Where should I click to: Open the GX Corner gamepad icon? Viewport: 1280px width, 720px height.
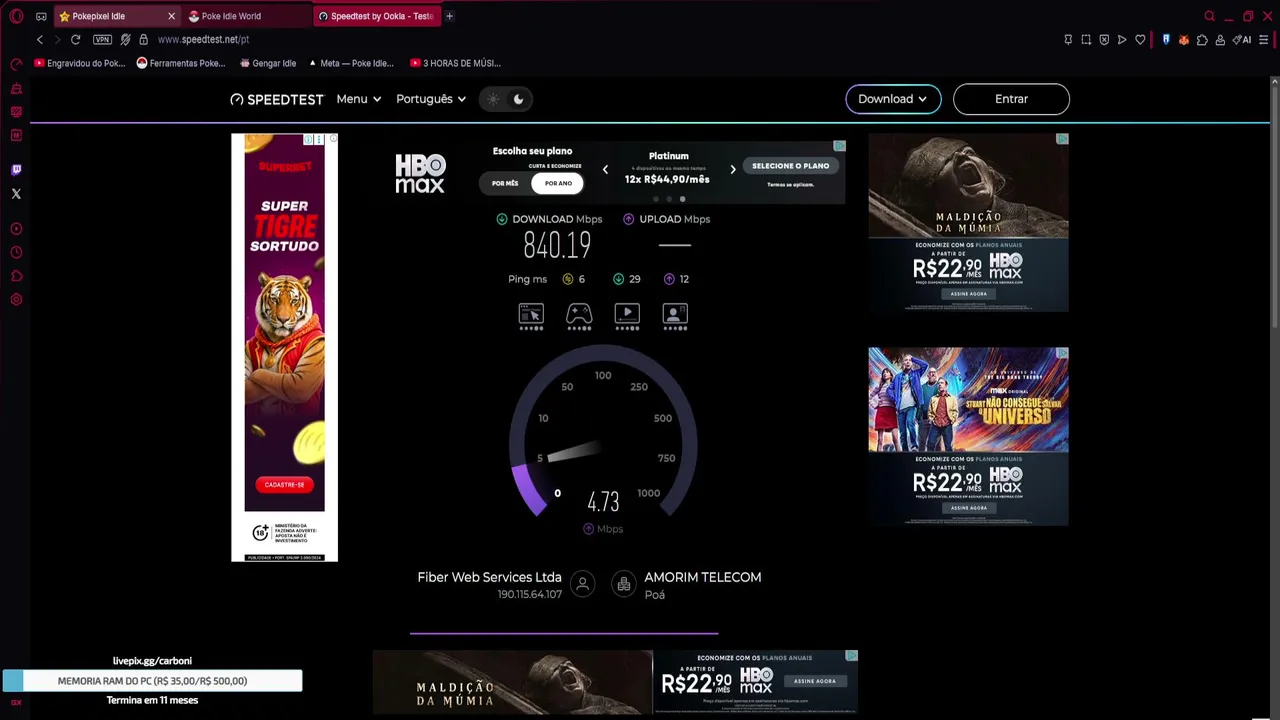pyautogui.click(x=41, y=16)
